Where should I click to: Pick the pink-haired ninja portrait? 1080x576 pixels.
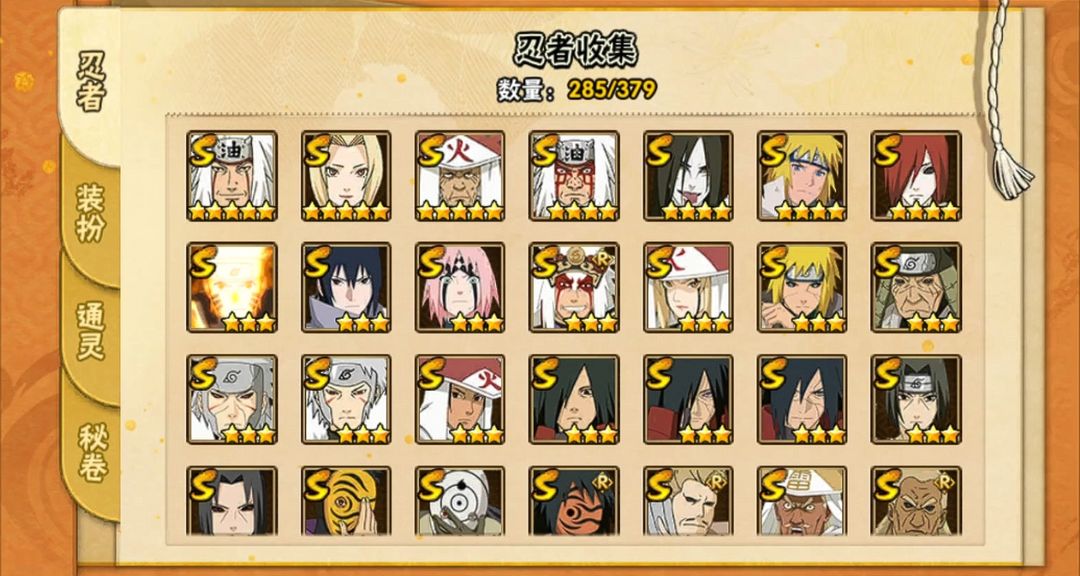tap(460, 287)
